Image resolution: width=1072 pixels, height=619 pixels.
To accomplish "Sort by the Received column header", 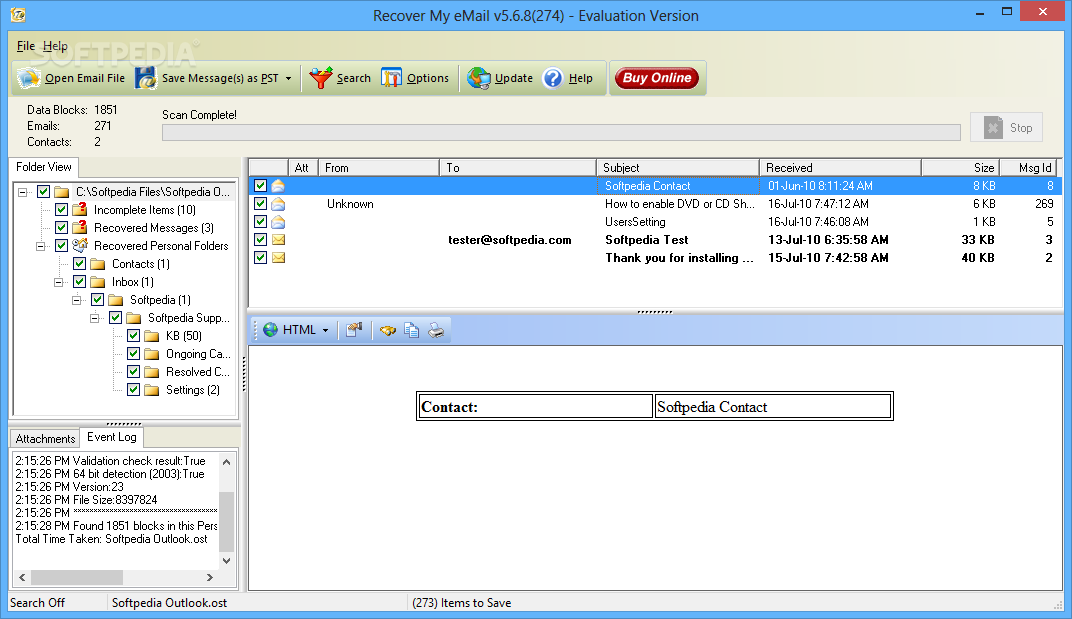I will [840, 168].
